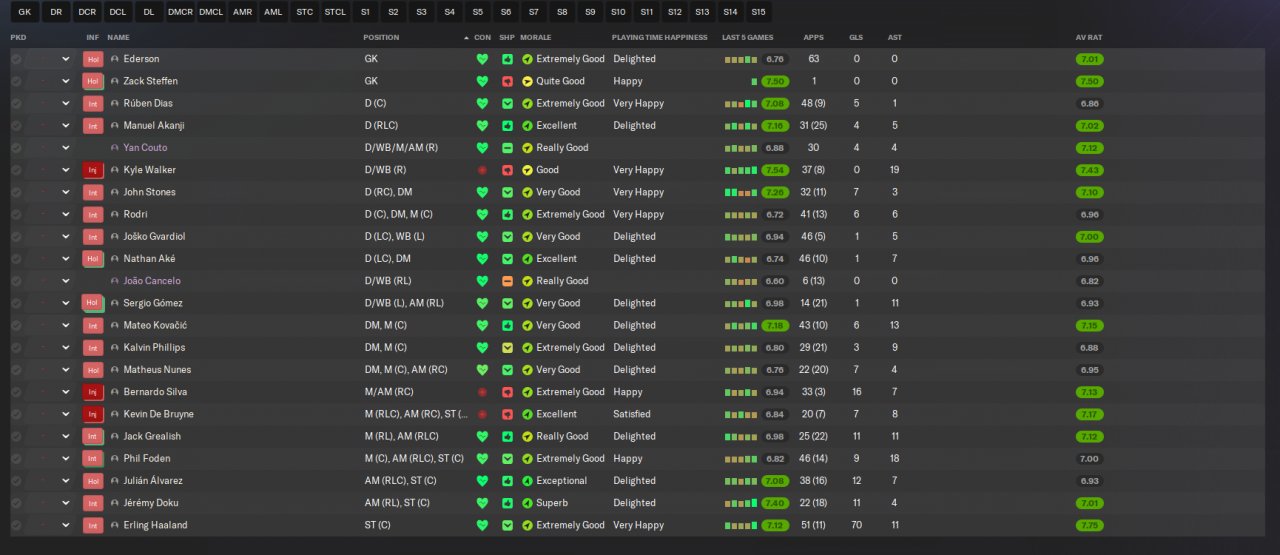1280x555 pixels.
Task: Tick the picked checkbox for Phil Foden
Action: point(16,458)
